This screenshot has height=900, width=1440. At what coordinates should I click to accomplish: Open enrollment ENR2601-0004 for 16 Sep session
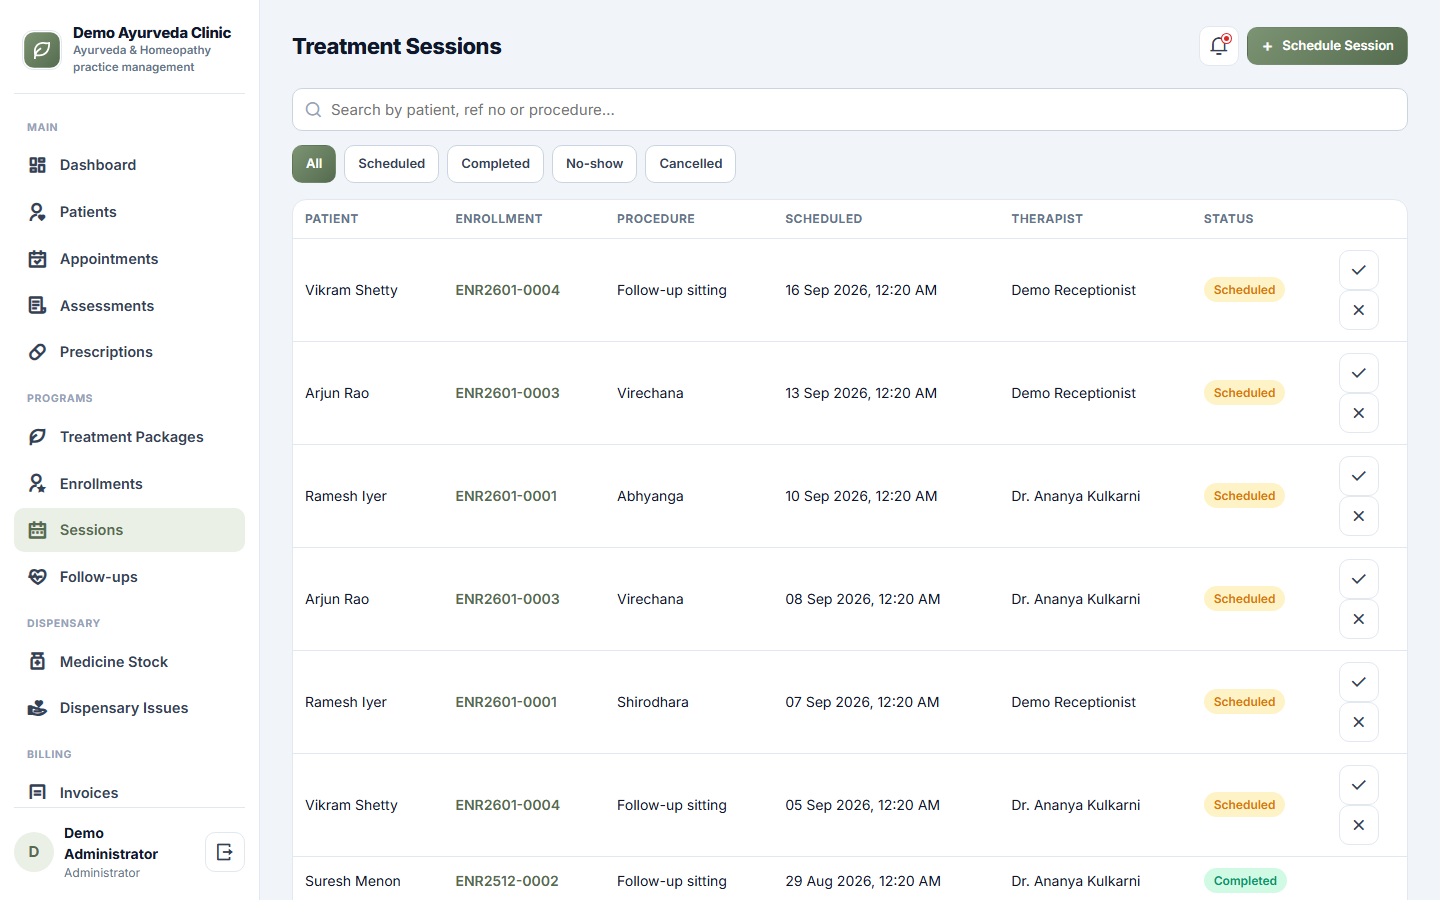tap(507, 290)
